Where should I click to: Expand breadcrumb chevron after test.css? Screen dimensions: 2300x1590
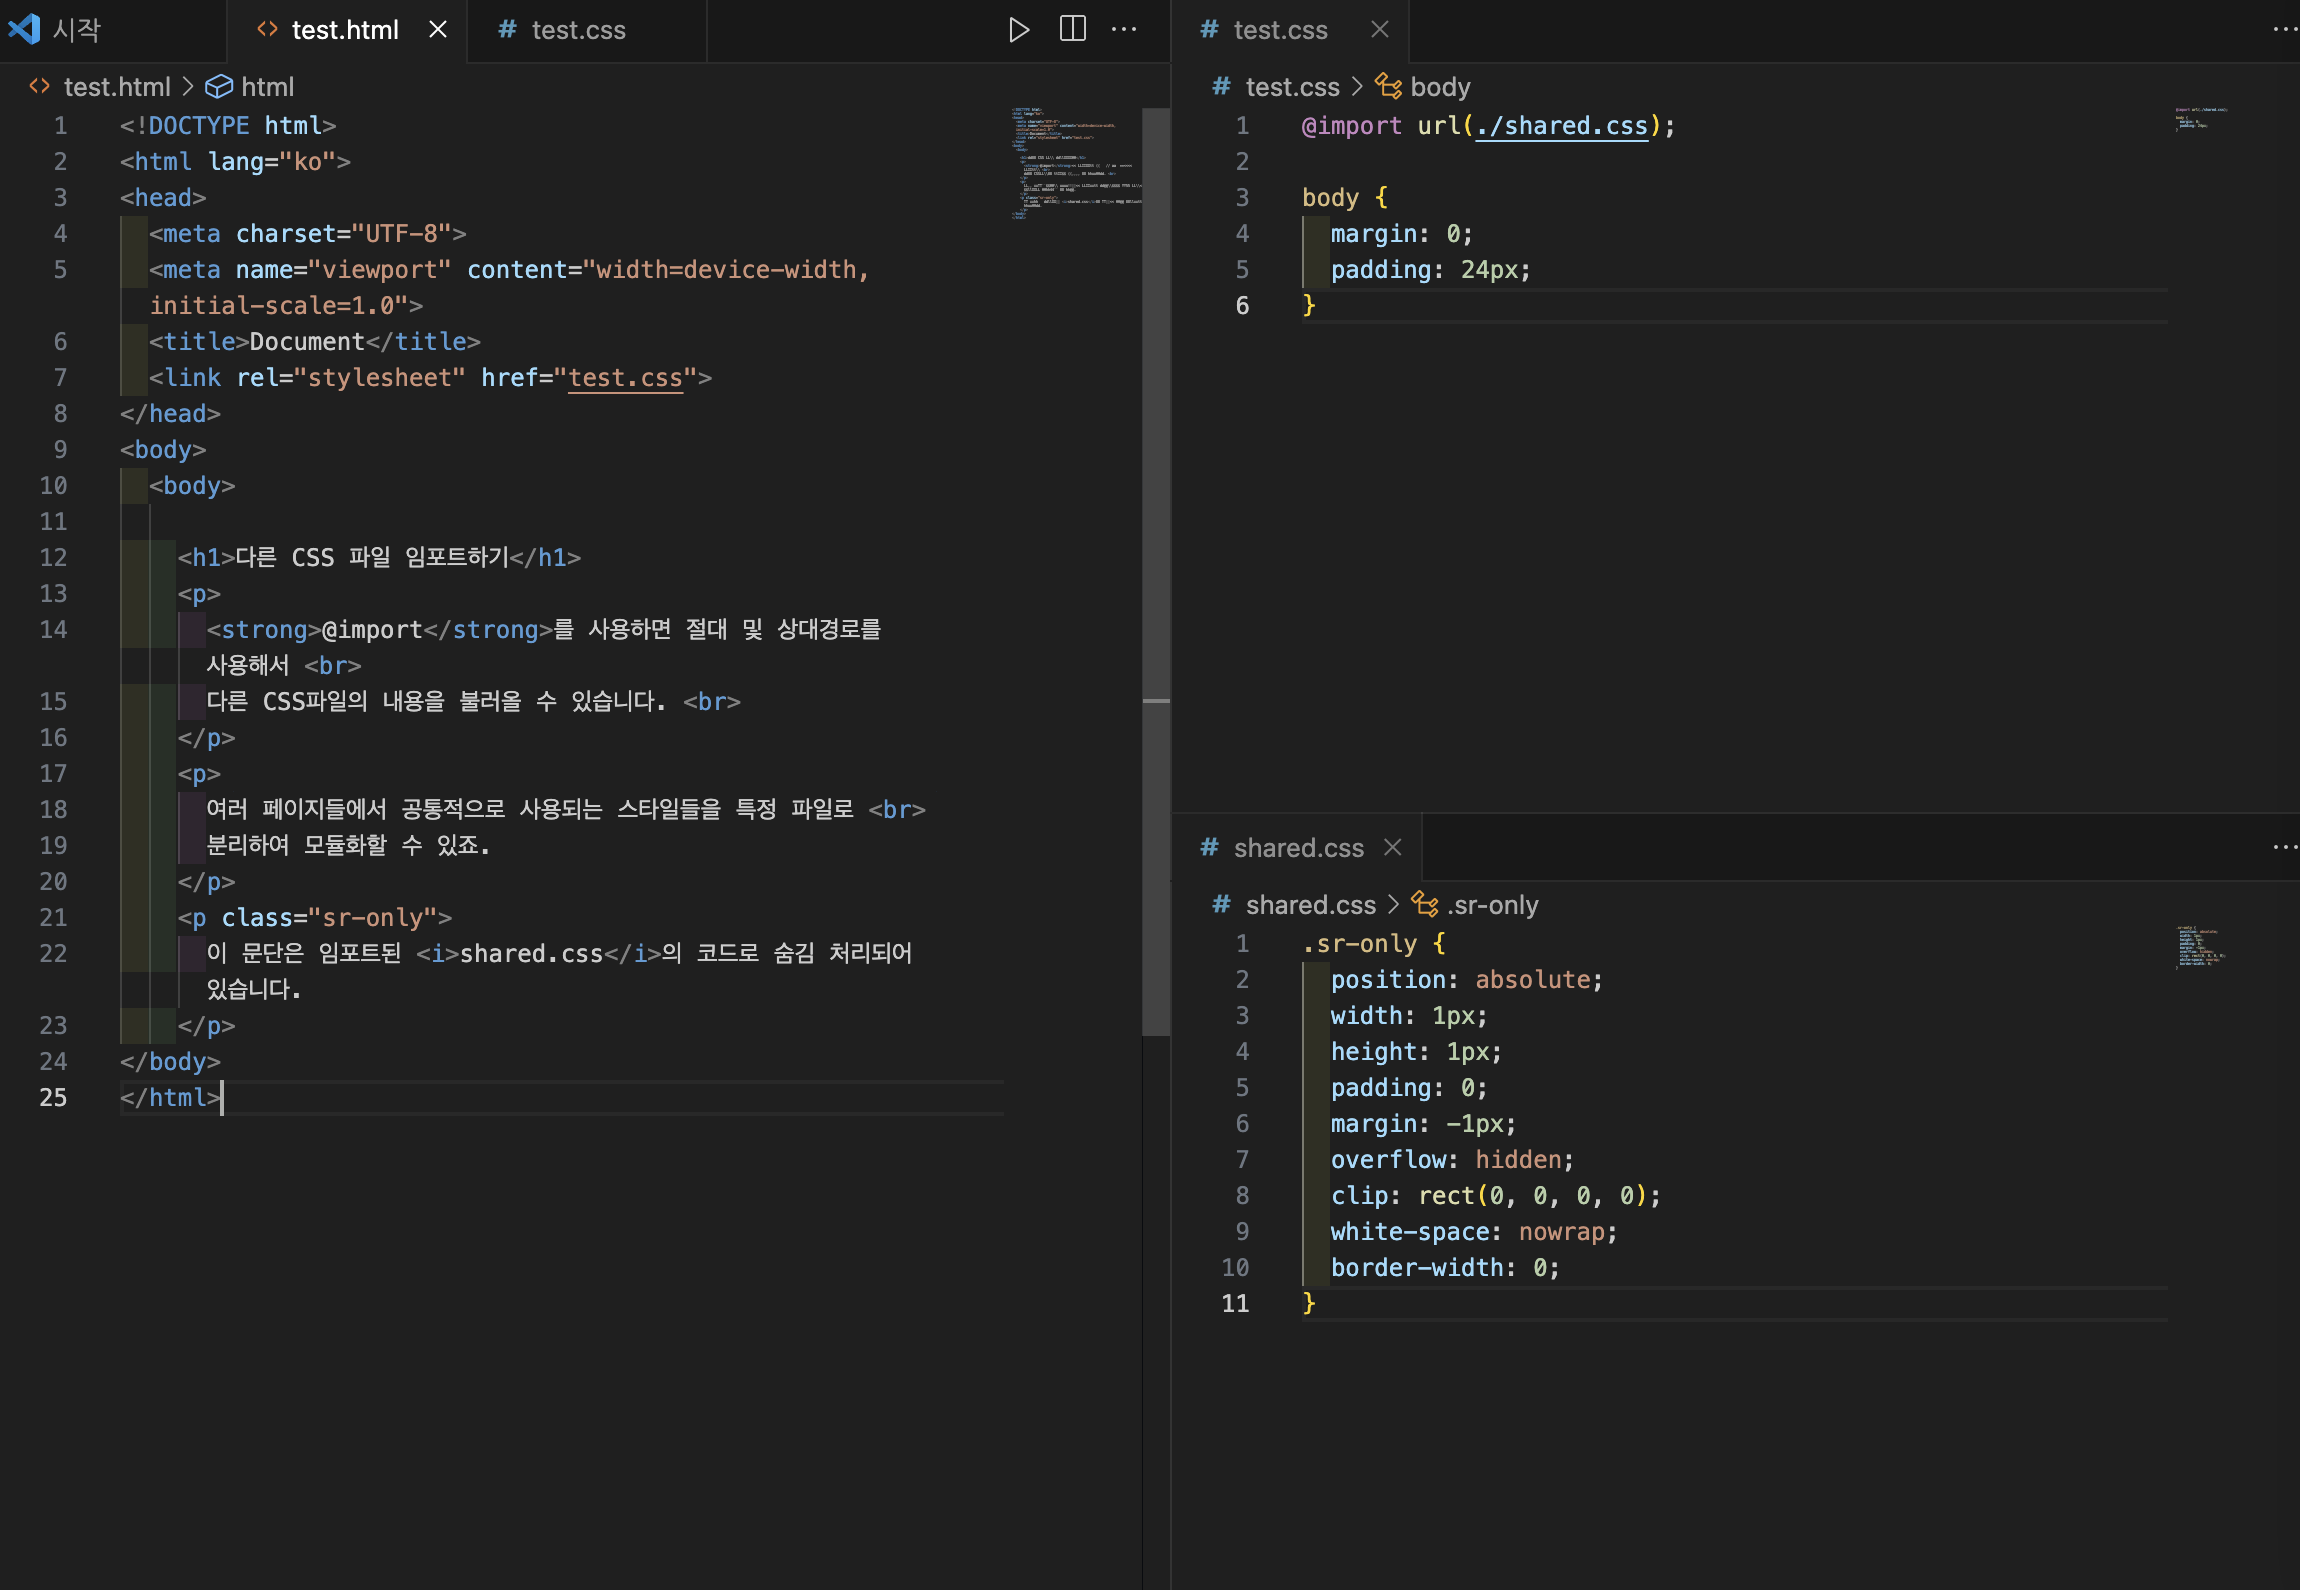pos(1357,87)
